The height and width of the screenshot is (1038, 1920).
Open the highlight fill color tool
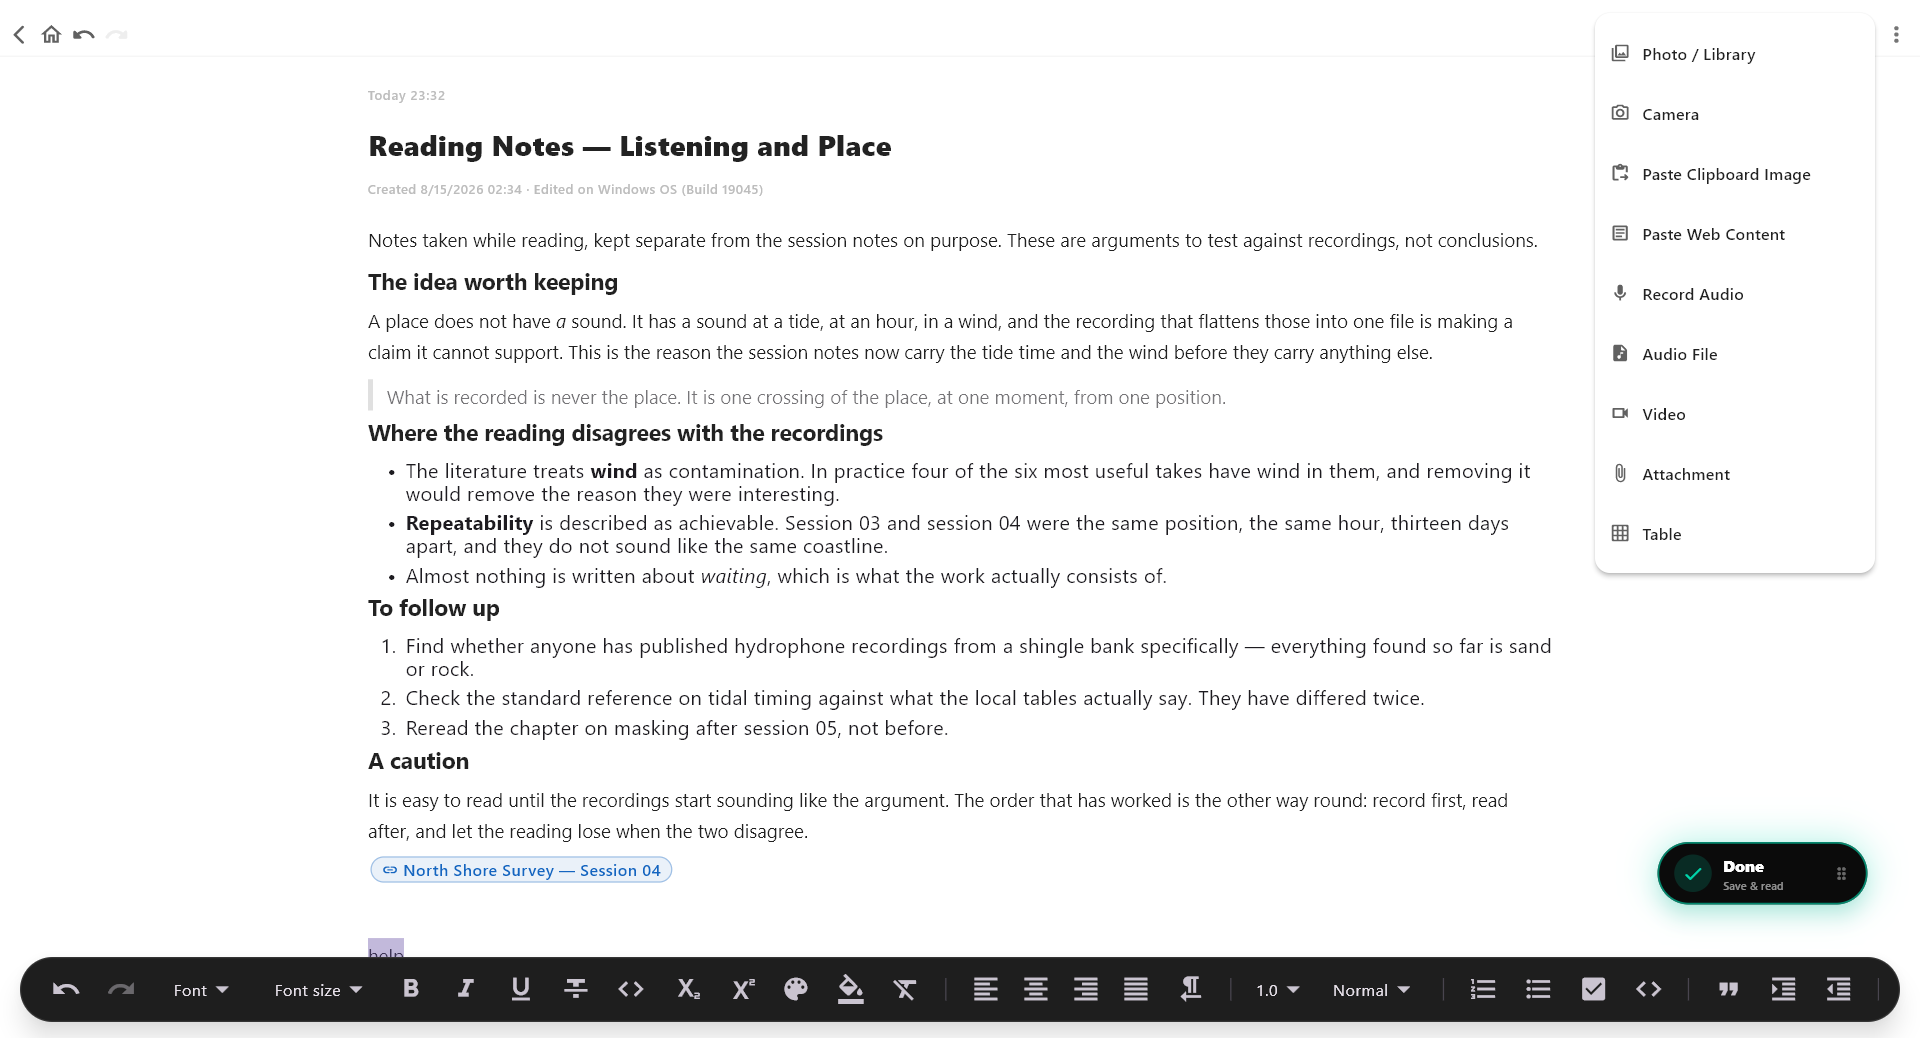(851, 989)
